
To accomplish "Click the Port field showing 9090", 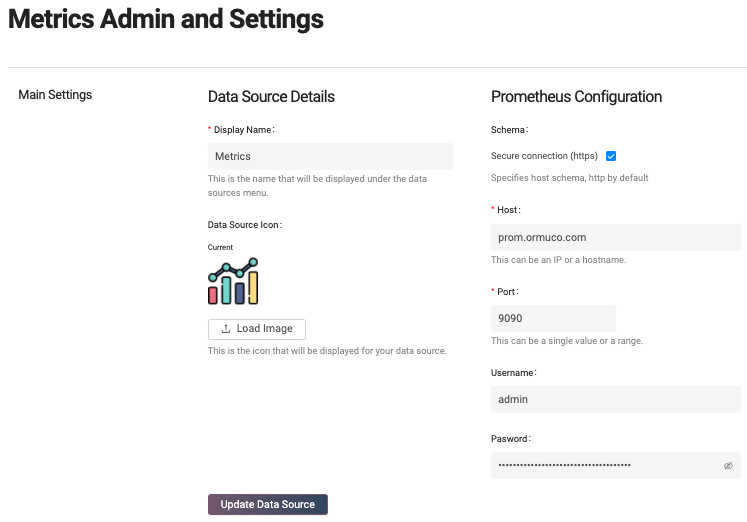I will pyautogui.click(x=553, y=318).
